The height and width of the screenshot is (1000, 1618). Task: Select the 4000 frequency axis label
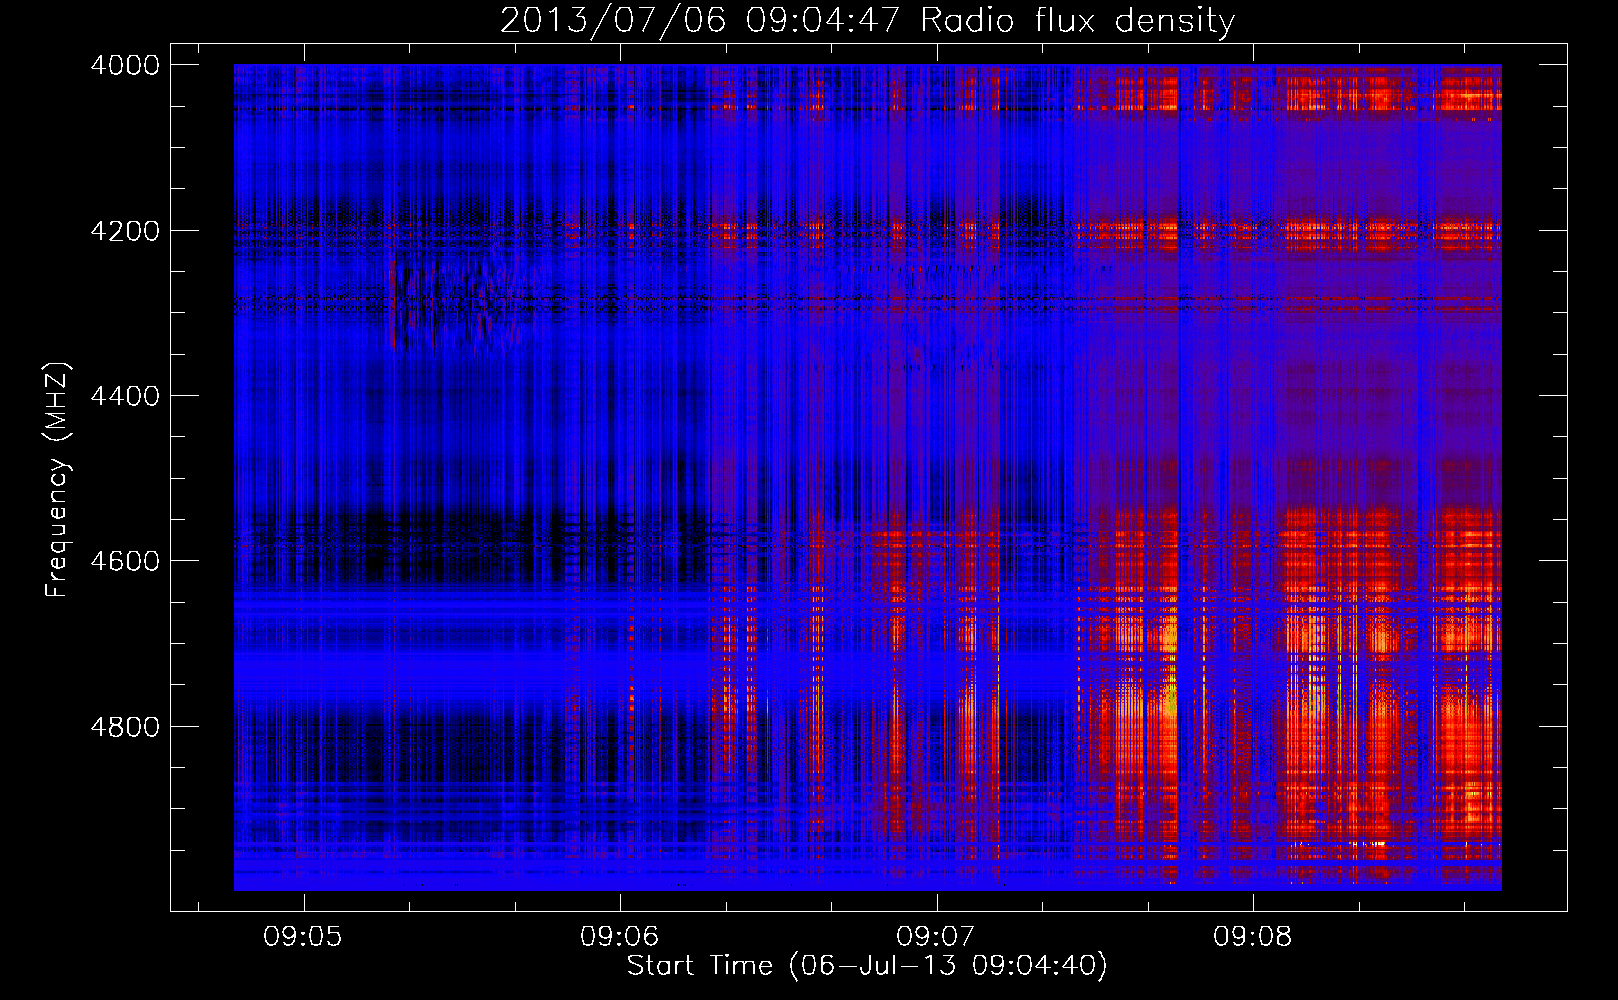pyautogui.click(x=125, y=65)
